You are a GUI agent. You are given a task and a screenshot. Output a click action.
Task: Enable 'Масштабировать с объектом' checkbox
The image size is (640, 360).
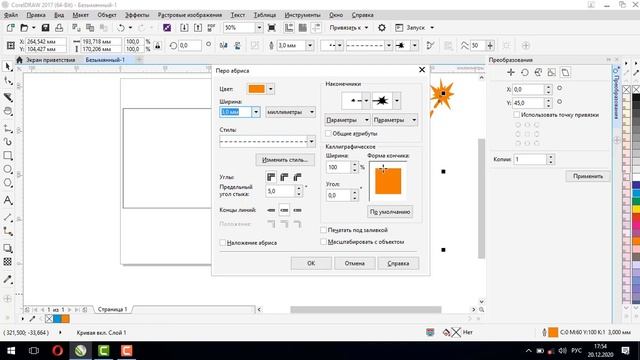(x=324, y=242)
